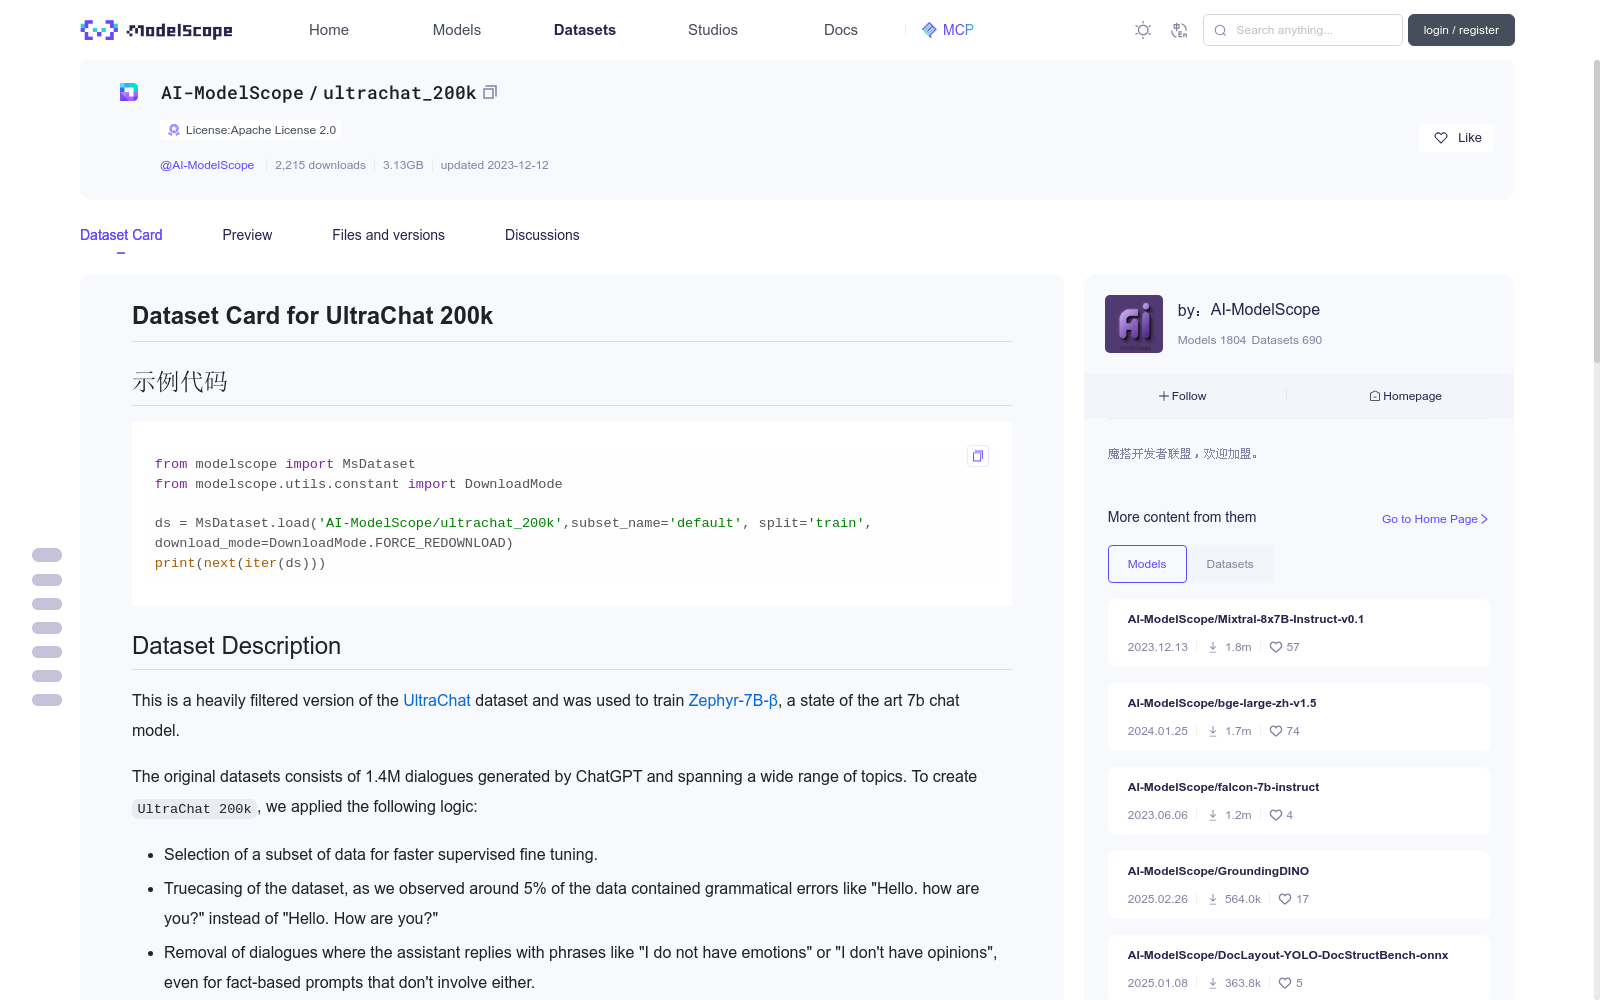
Task: Click the login / register button
Action: [1461, 30]
